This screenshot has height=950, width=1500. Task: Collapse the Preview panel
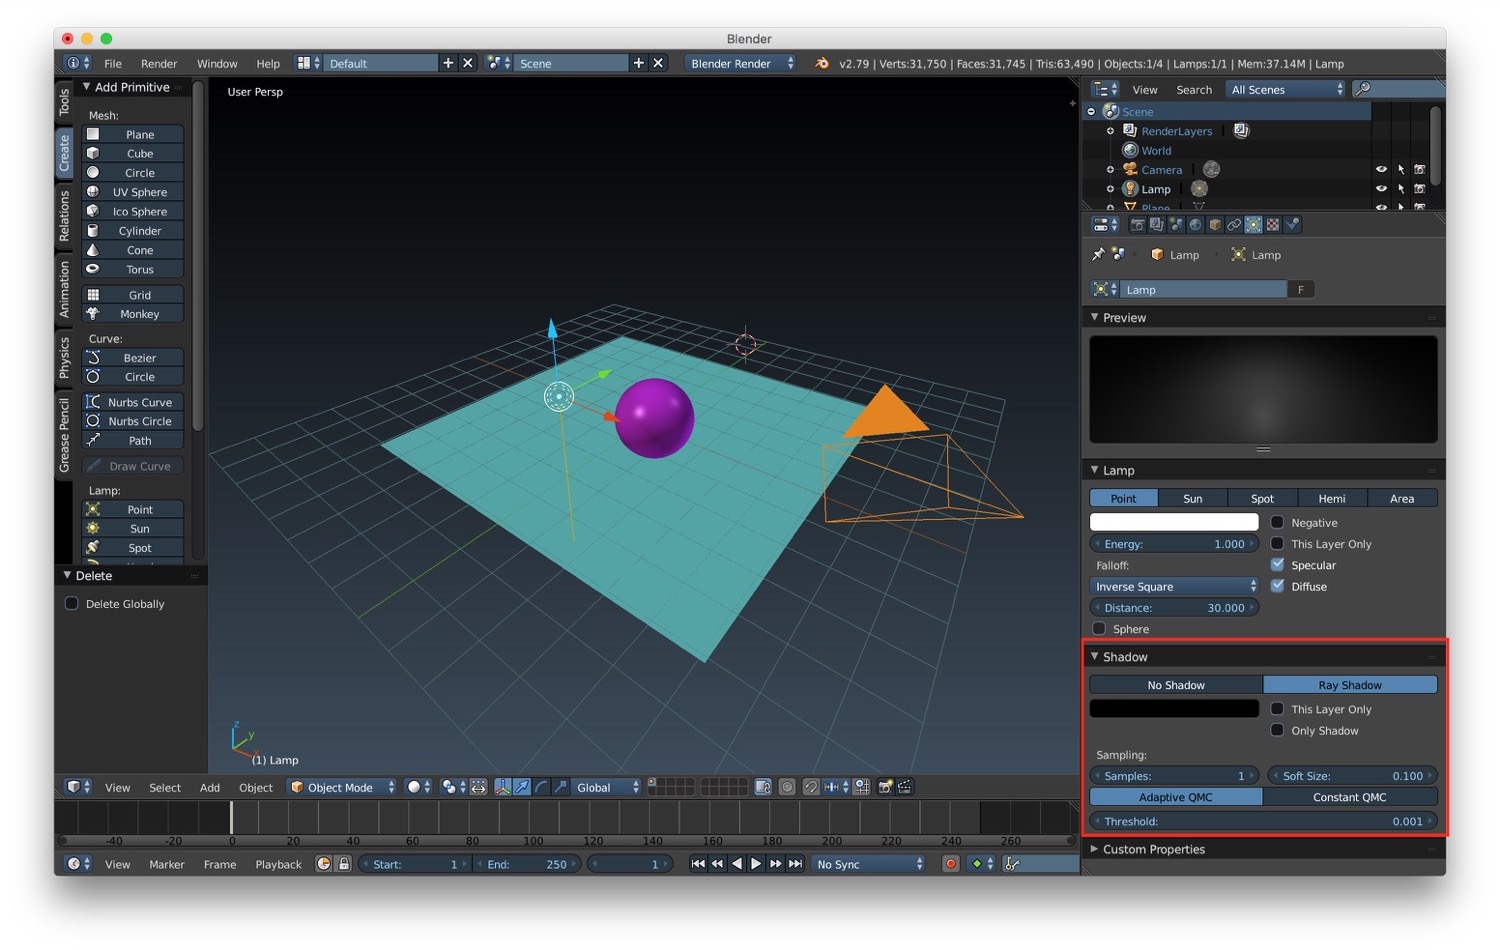(x=1095, y=317)
